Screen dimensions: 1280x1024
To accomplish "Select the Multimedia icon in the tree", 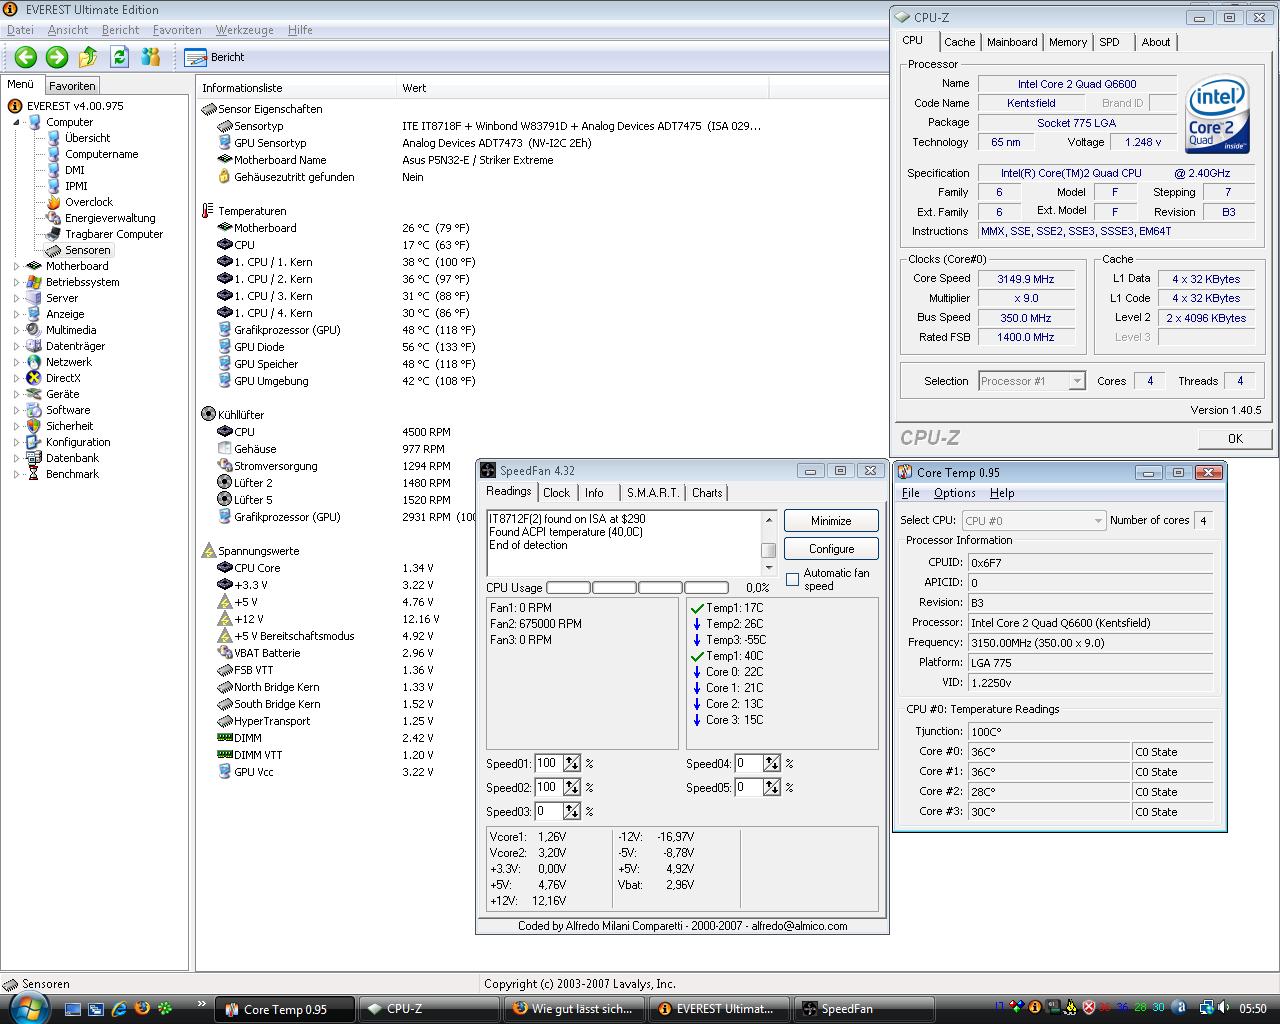I will point(35,330).
